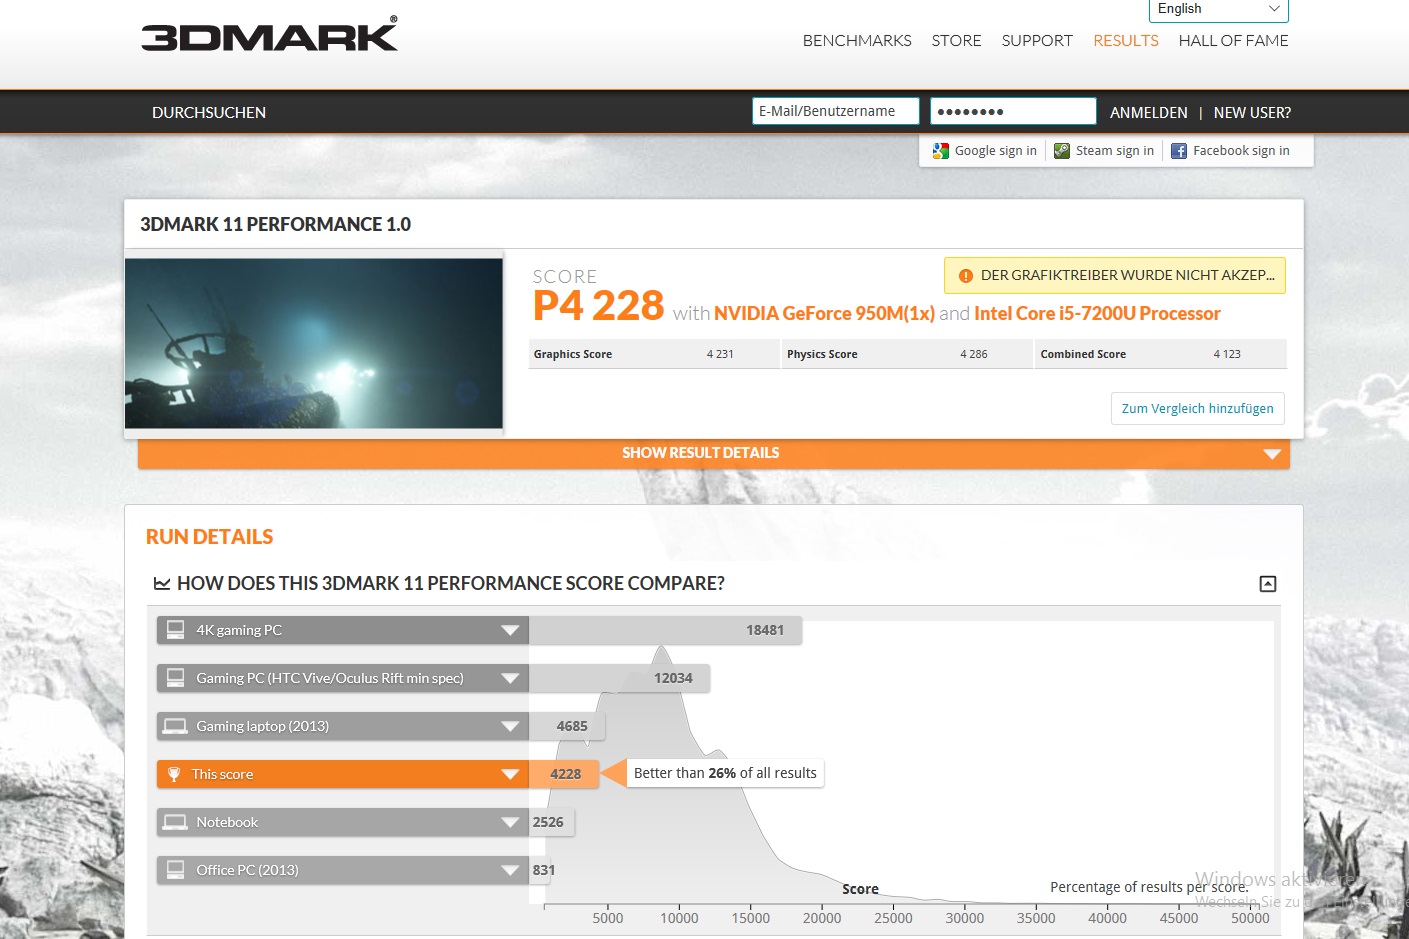
Task: Click the Facebook sign in icon
Action: click(1179, 151)
